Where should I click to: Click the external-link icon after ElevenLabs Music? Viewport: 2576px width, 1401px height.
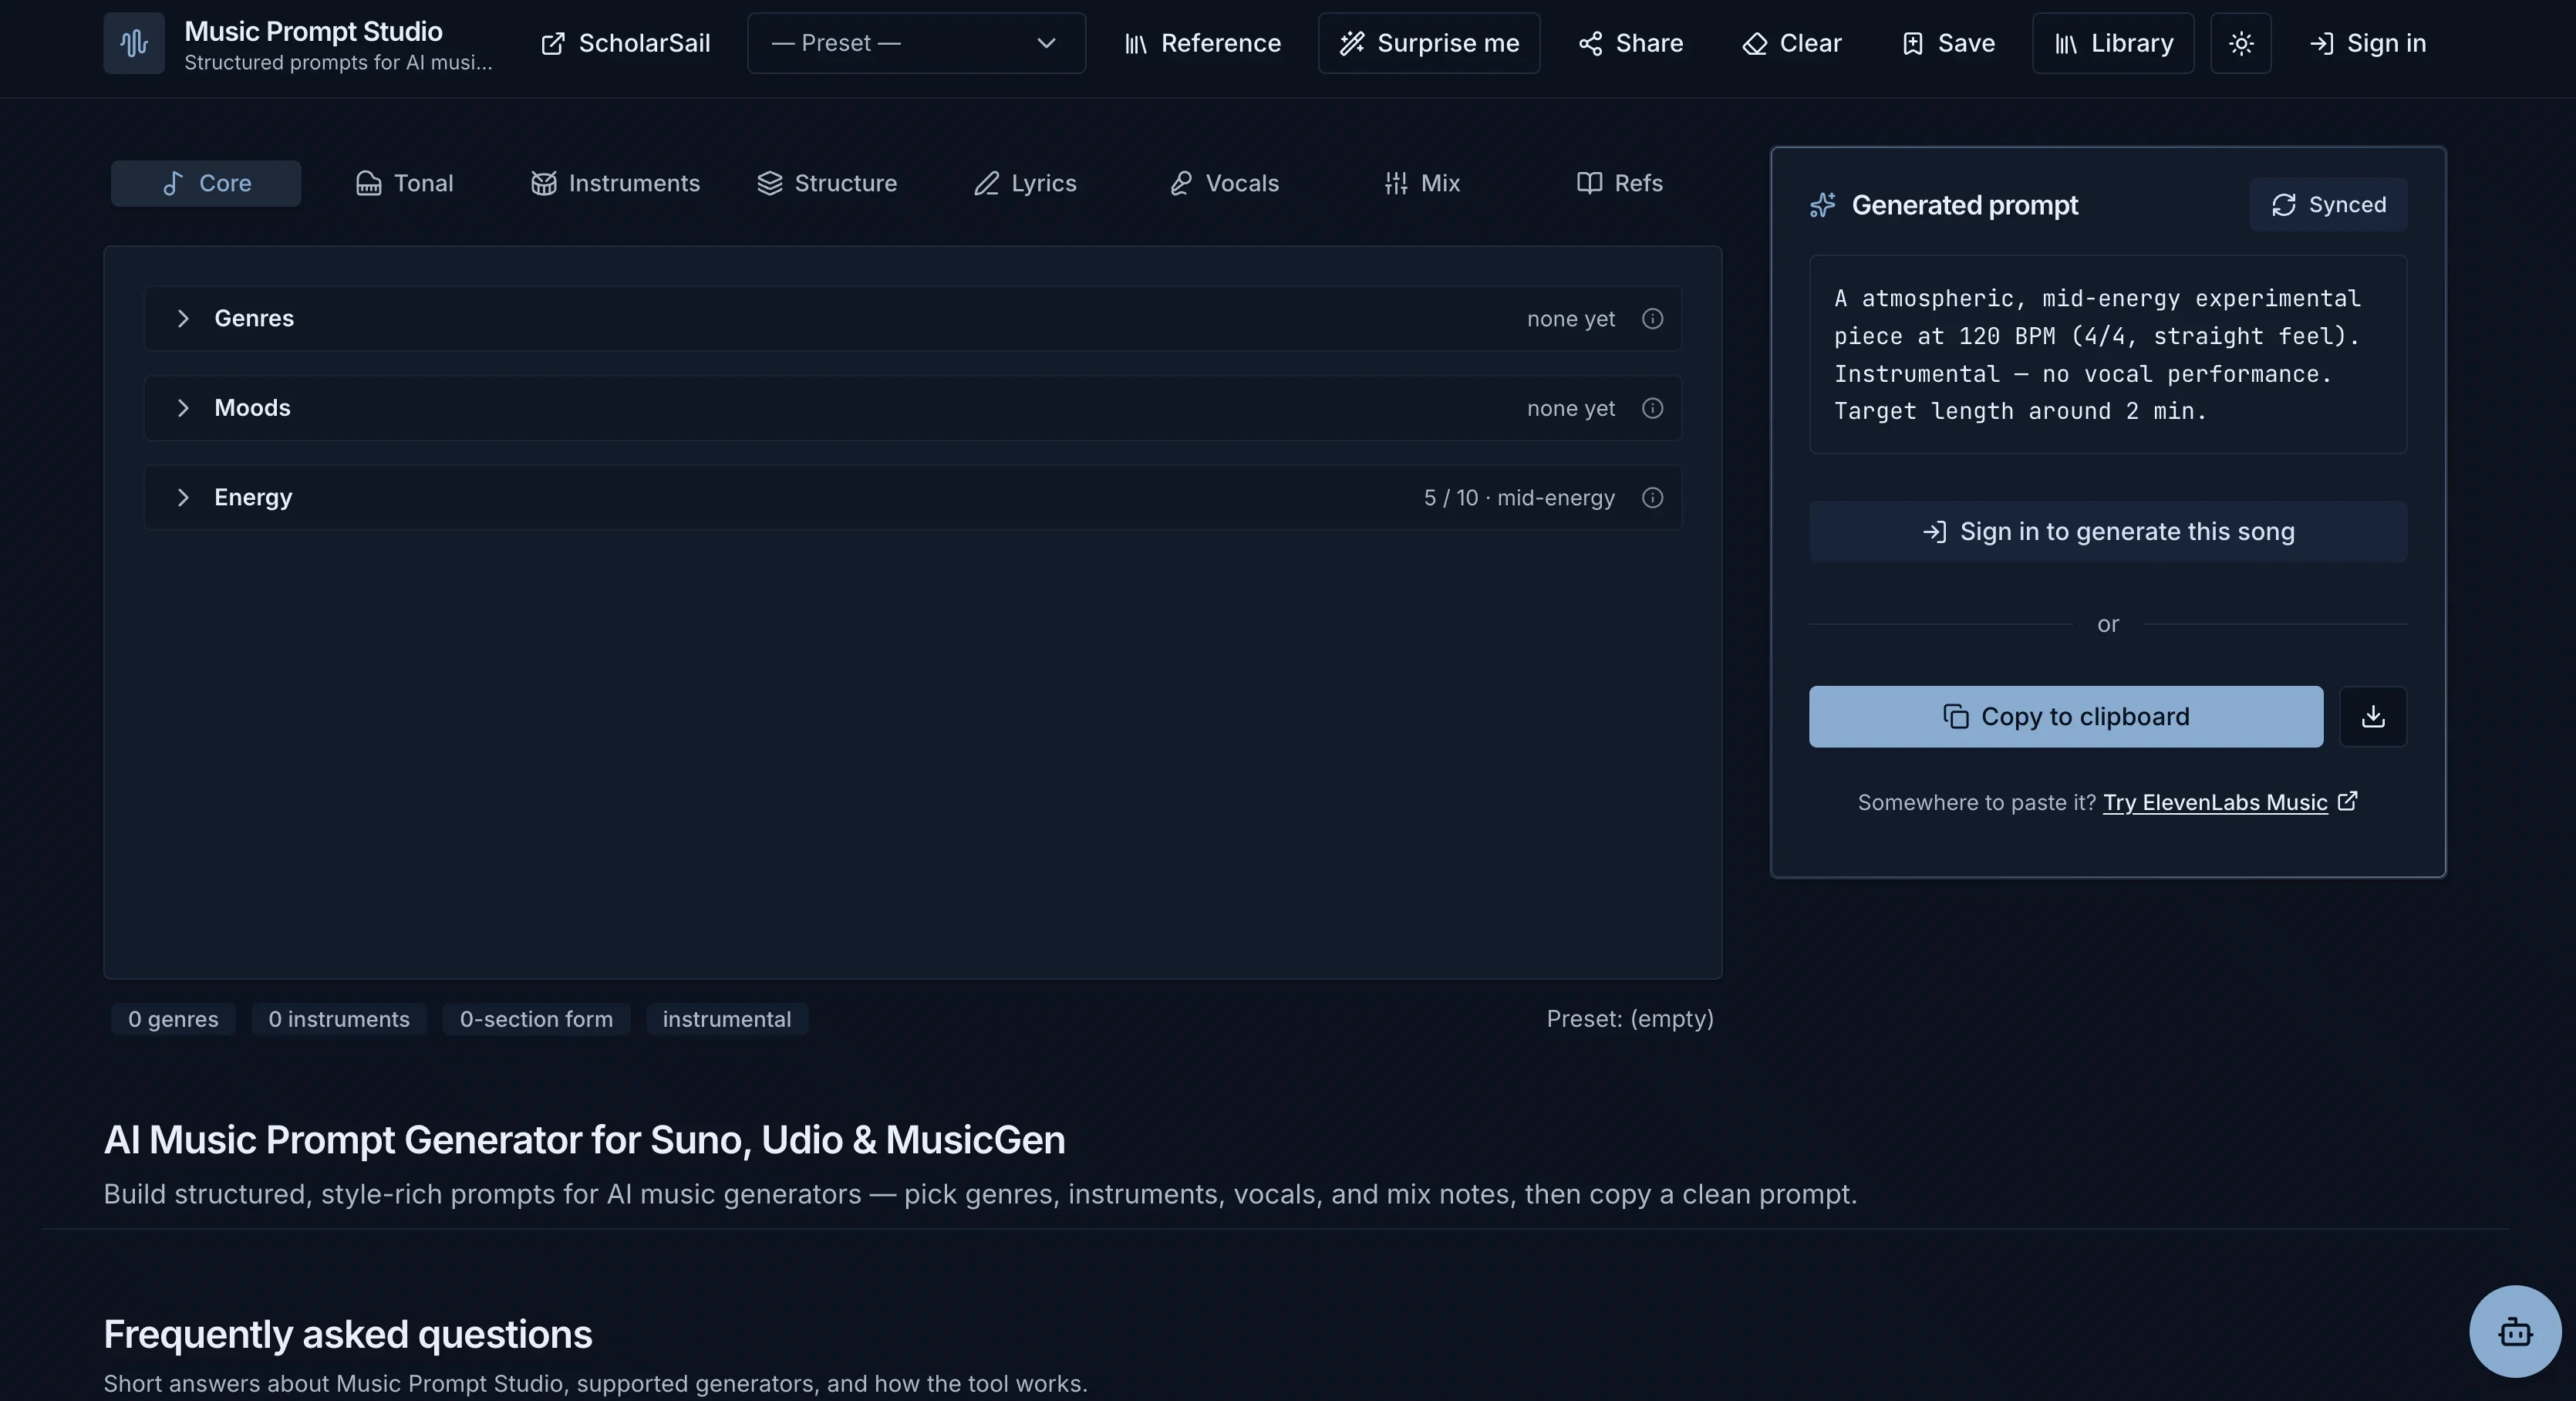(x=2348, y=801)
